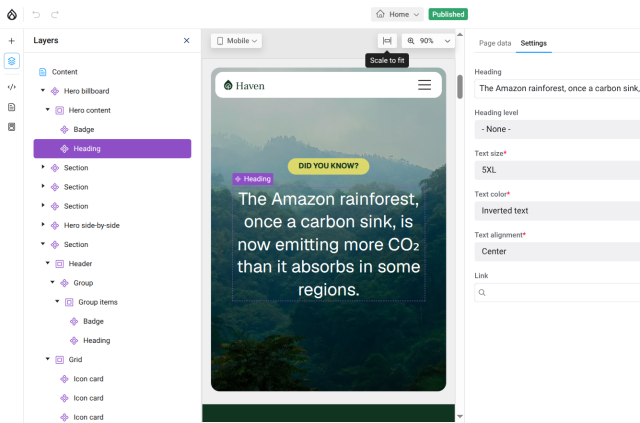The width and height of the screenshot is (640, 423).
Task: Switch to the Settings tab
Action: click(x=533, y=43)
